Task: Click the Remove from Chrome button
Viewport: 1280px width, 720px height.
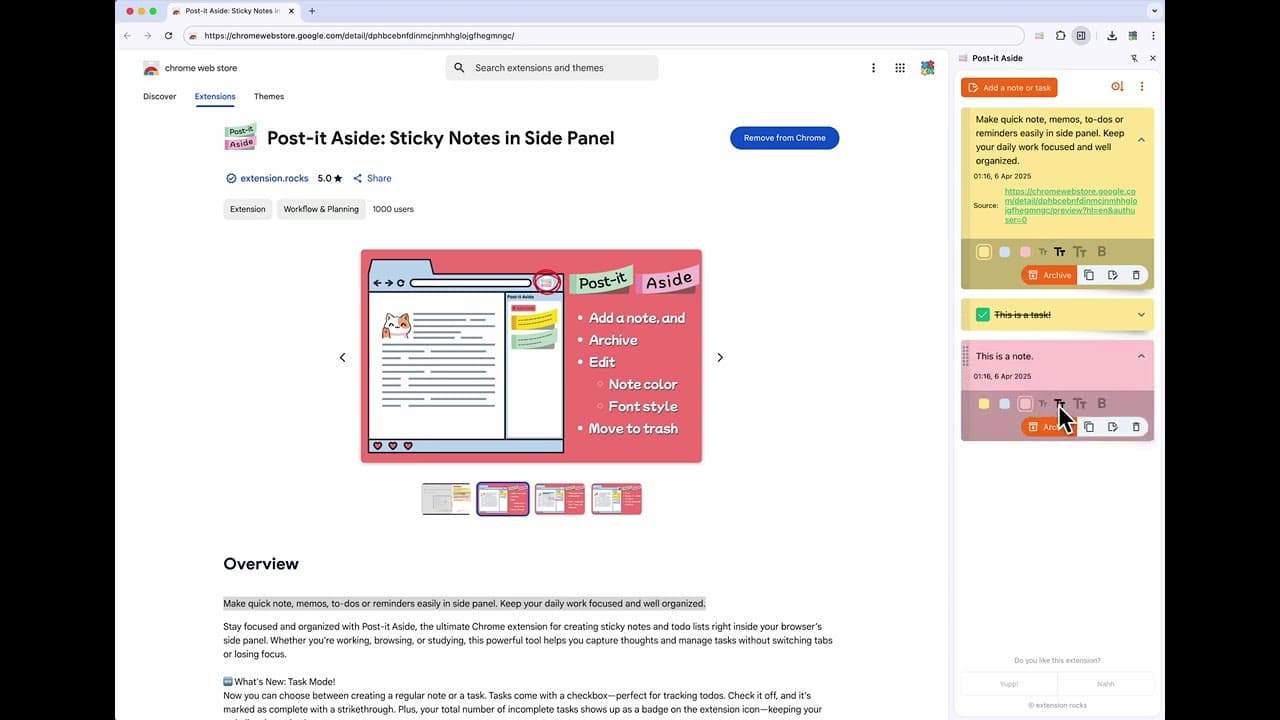Action: tap(784, 138)
